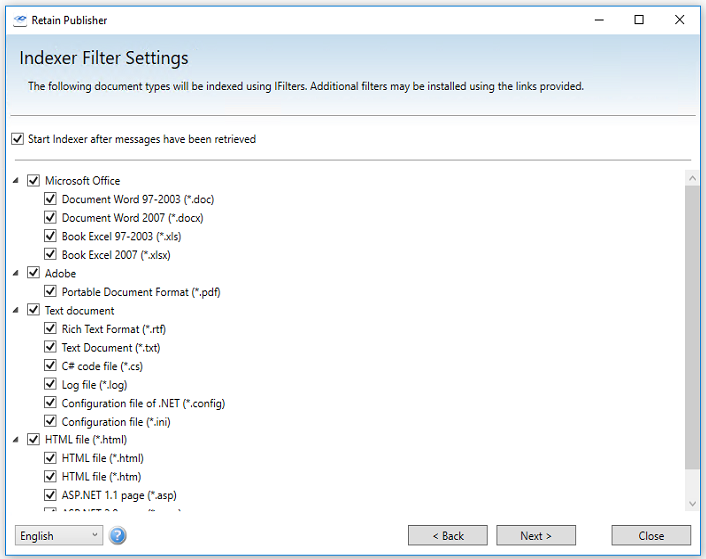Collapse the HTML file (*.html) group
Image resolution: width=706 pixels, height=559 pixels.
(17, 440)
